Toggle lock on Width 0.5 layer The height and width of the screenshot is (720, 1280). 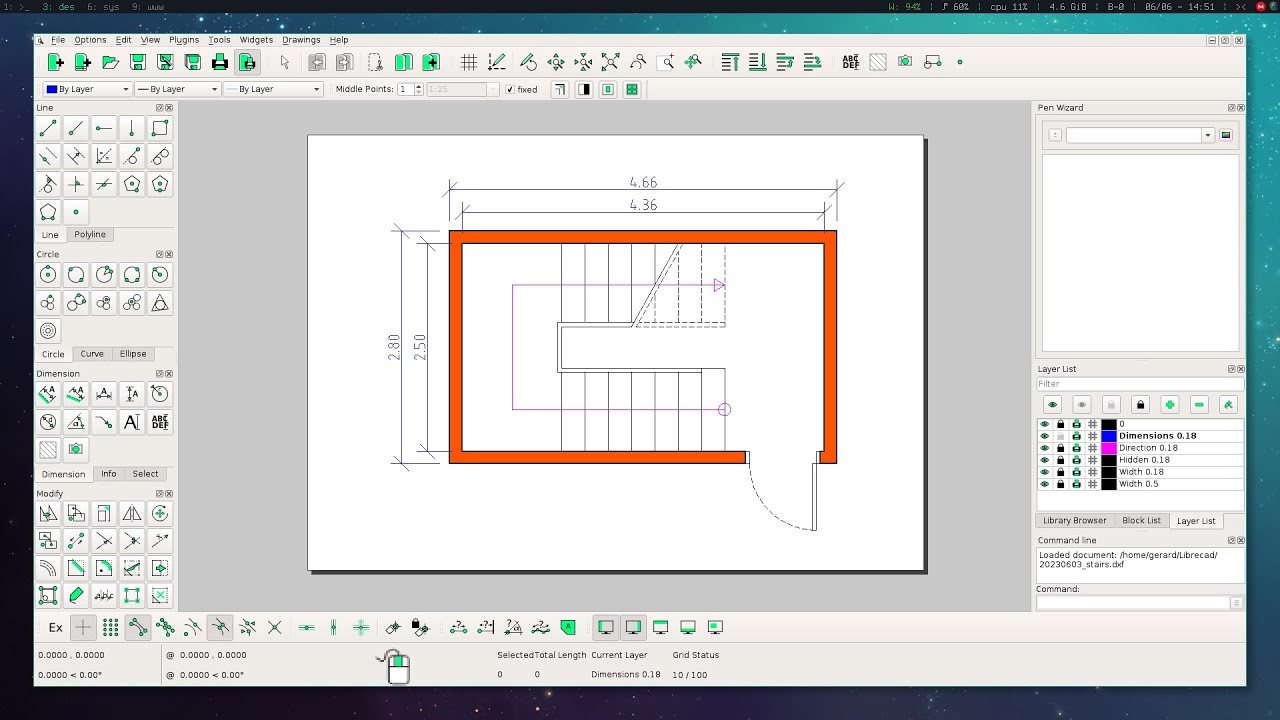[x=1061, y=484]
